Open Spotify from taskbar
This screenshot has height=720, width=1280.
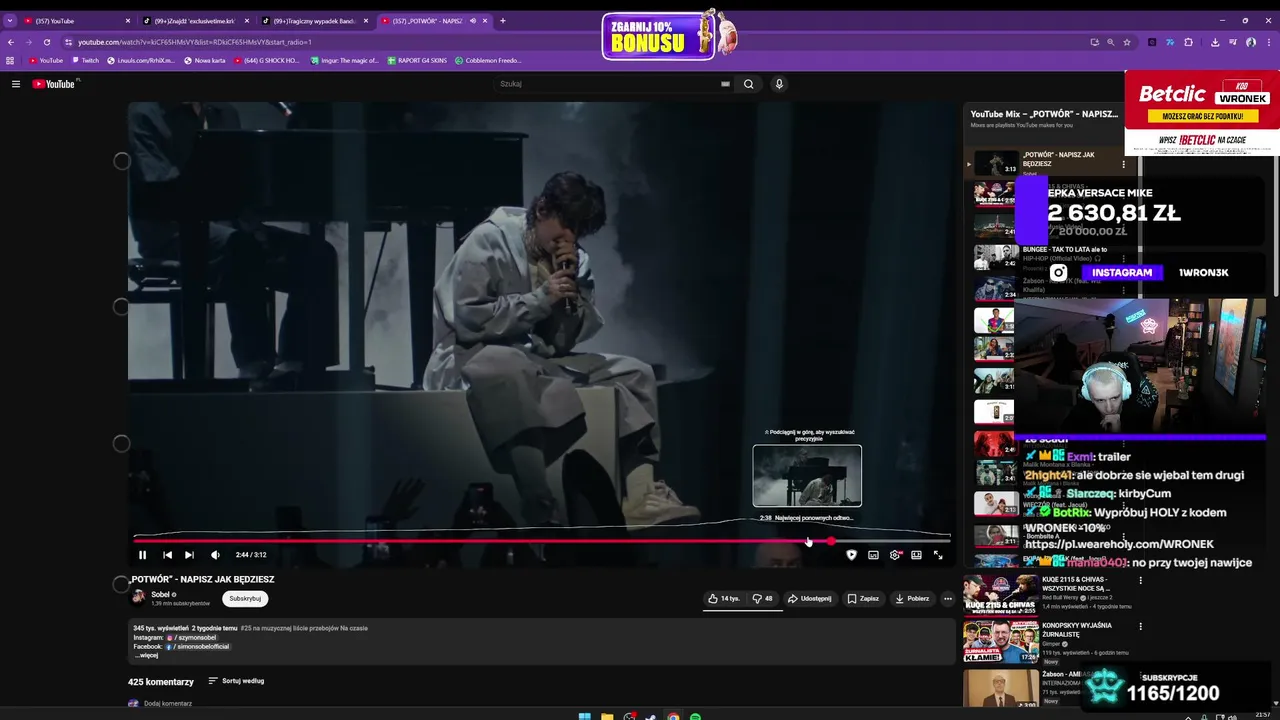(x=695, y=716)
